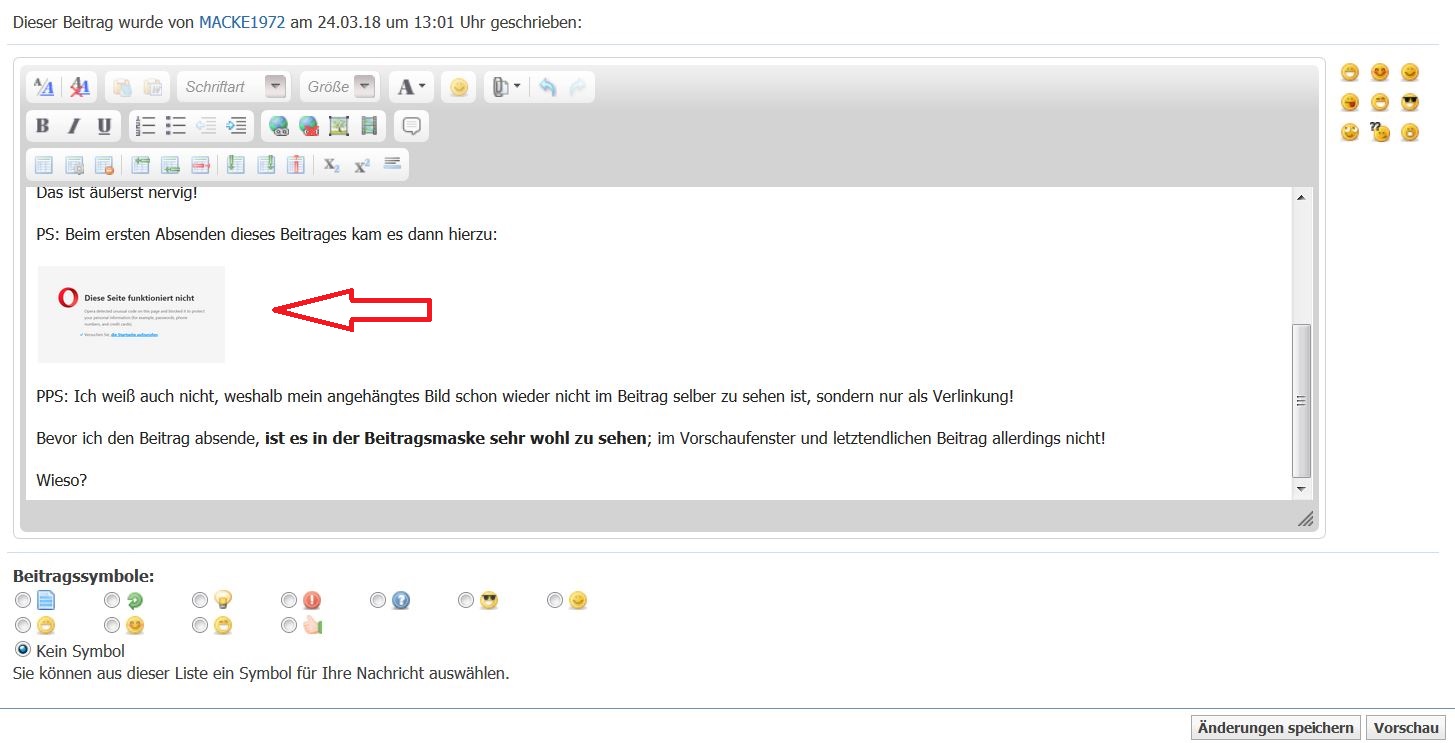This screenshot has height=743, width=1455.
Task: Click the "Änderungen speichern" button
Action: point(1275,728)
